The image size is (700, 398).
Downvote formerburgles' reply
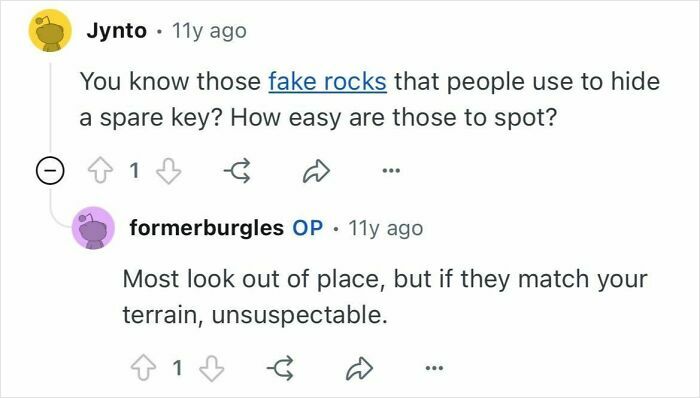(x=212, y=368)
